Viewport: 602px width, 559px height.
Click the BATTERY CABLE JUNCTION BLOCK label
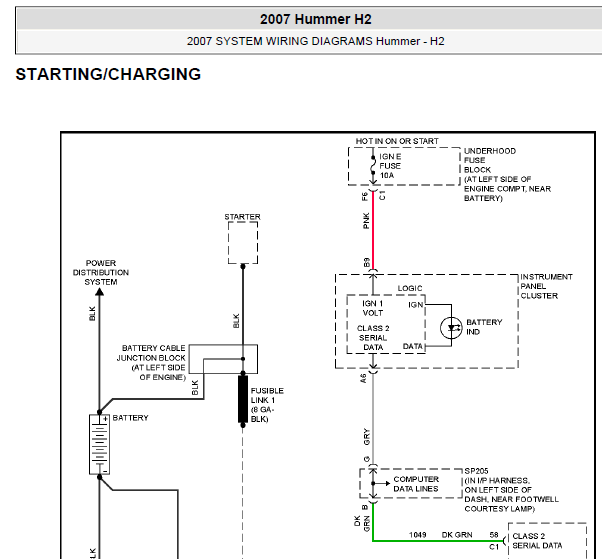click(151, 362)
